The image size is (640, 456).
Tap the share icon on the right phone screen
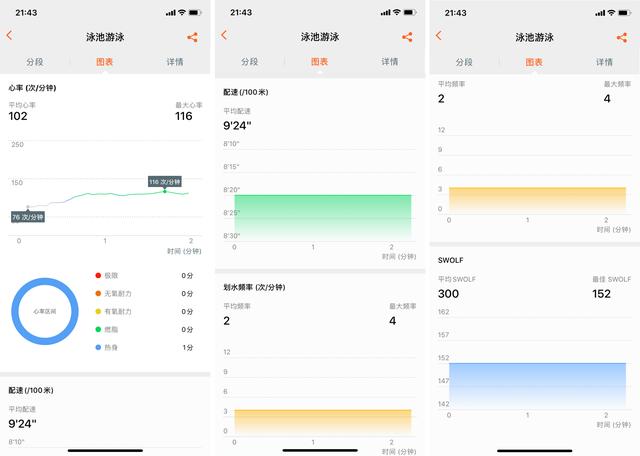point(622,37)
